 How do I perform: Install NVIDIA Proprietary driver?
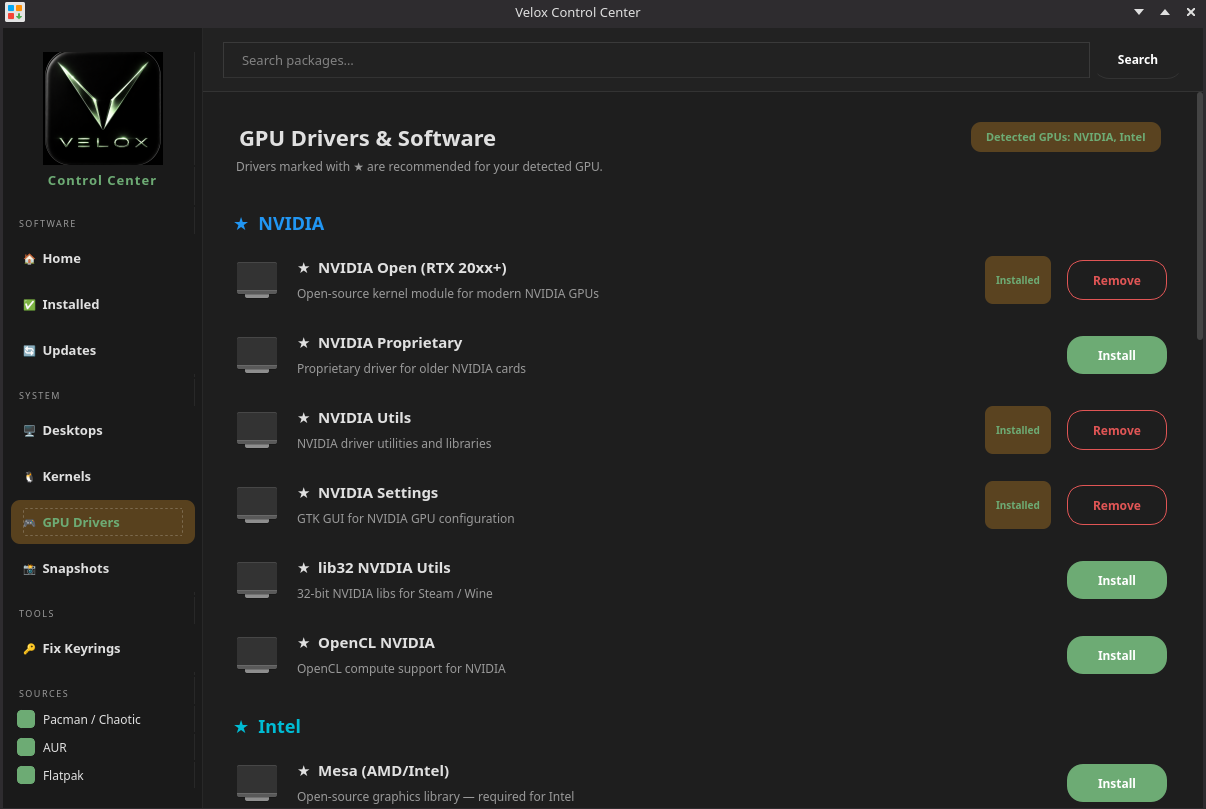point(1117,355)
